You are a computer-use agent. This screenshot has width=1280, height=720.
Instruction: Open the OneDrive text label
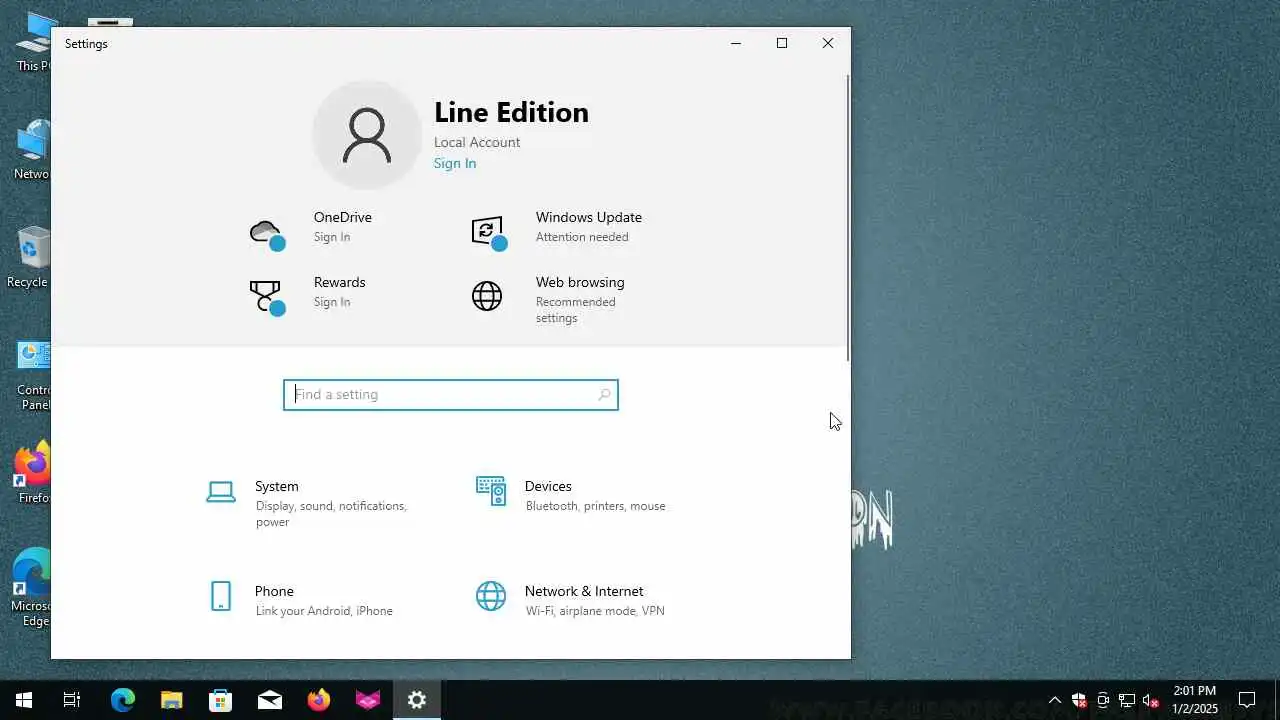point(343,217)
